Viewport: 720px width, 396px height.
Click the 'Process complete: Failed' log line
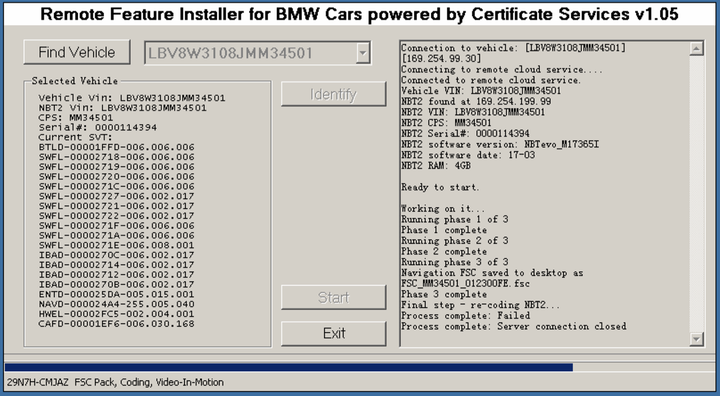466,316
